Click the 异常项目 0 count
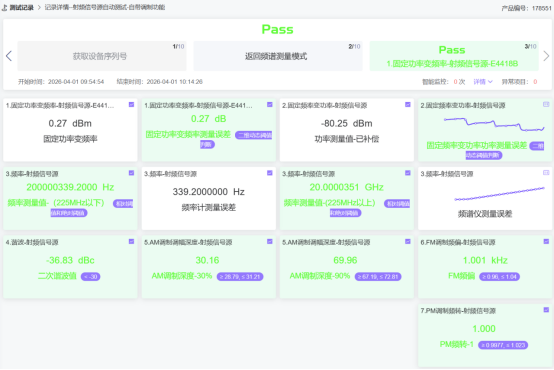 535,82
